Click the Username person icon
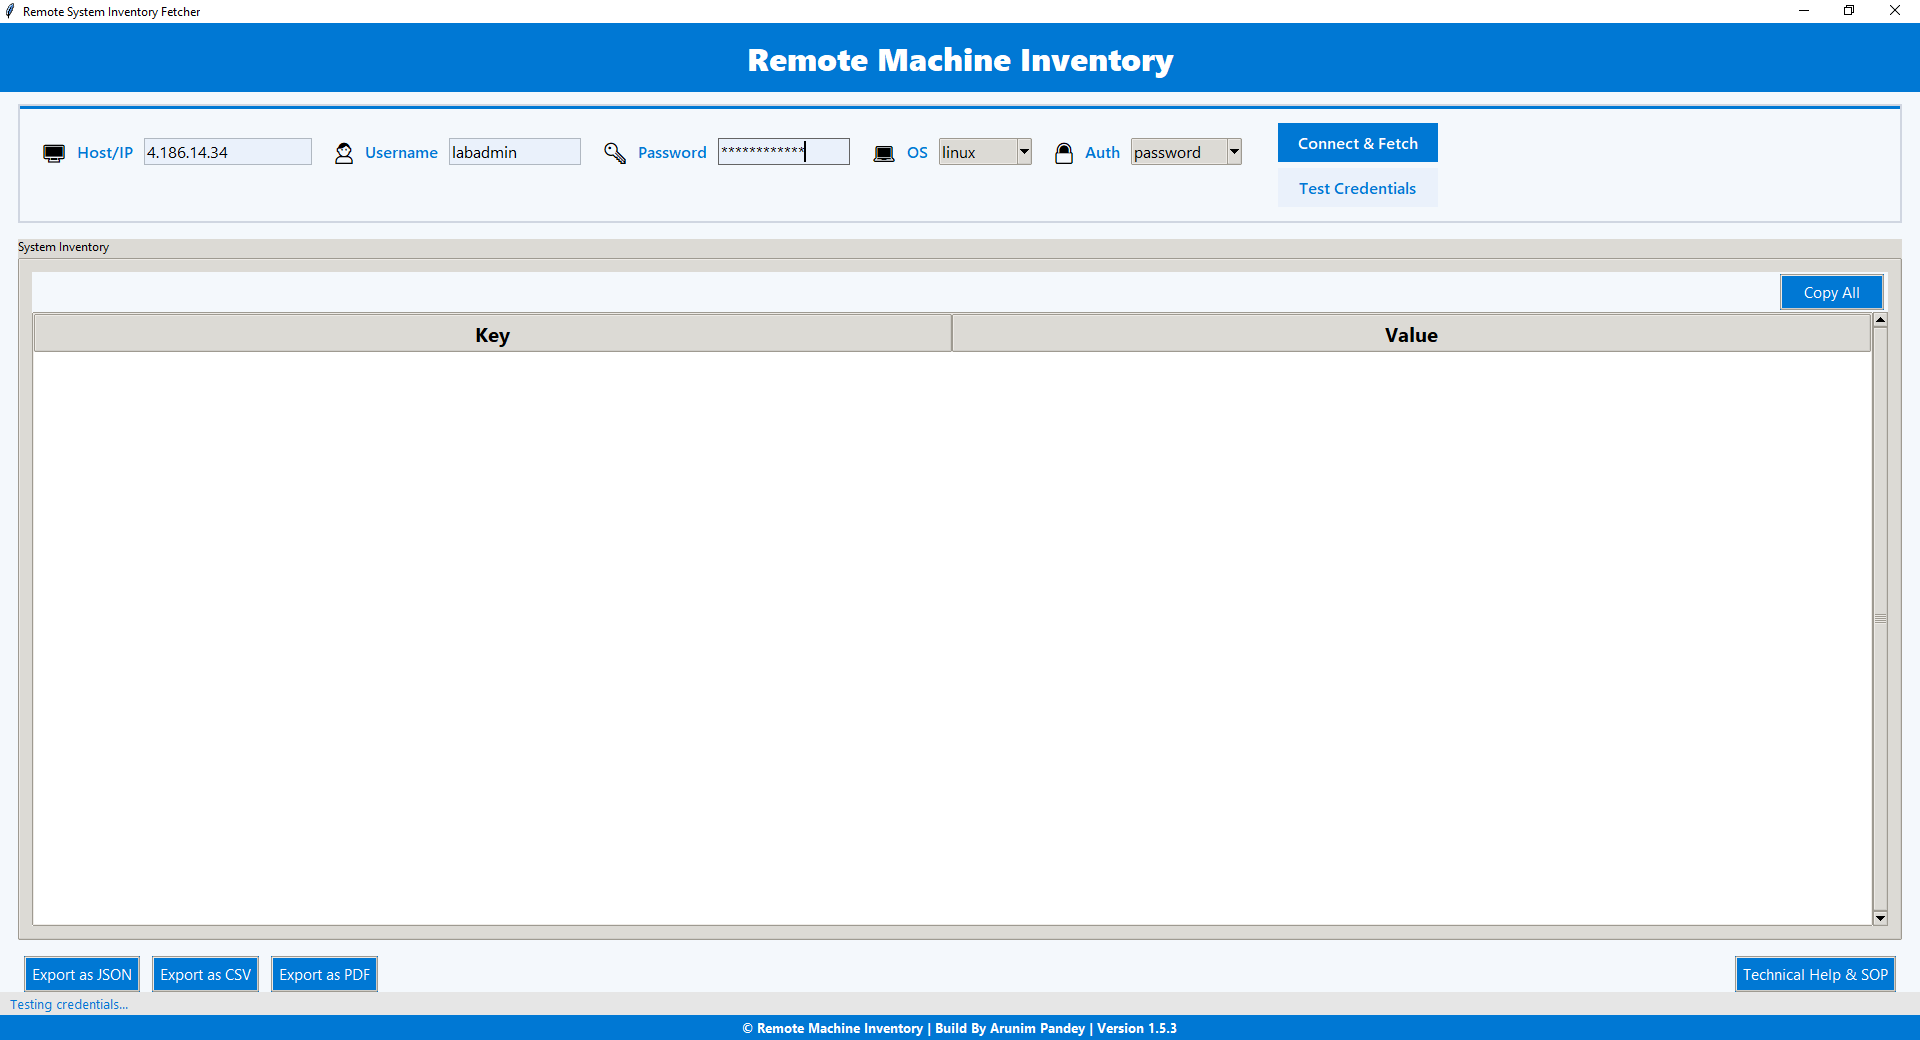This screenshot has height=1040, width=1920. coord(343,153)
